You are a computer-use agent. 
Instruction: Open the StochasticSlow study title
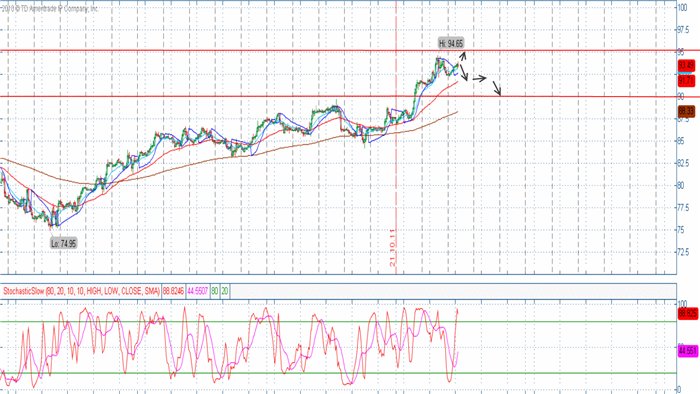click(81, 291)
